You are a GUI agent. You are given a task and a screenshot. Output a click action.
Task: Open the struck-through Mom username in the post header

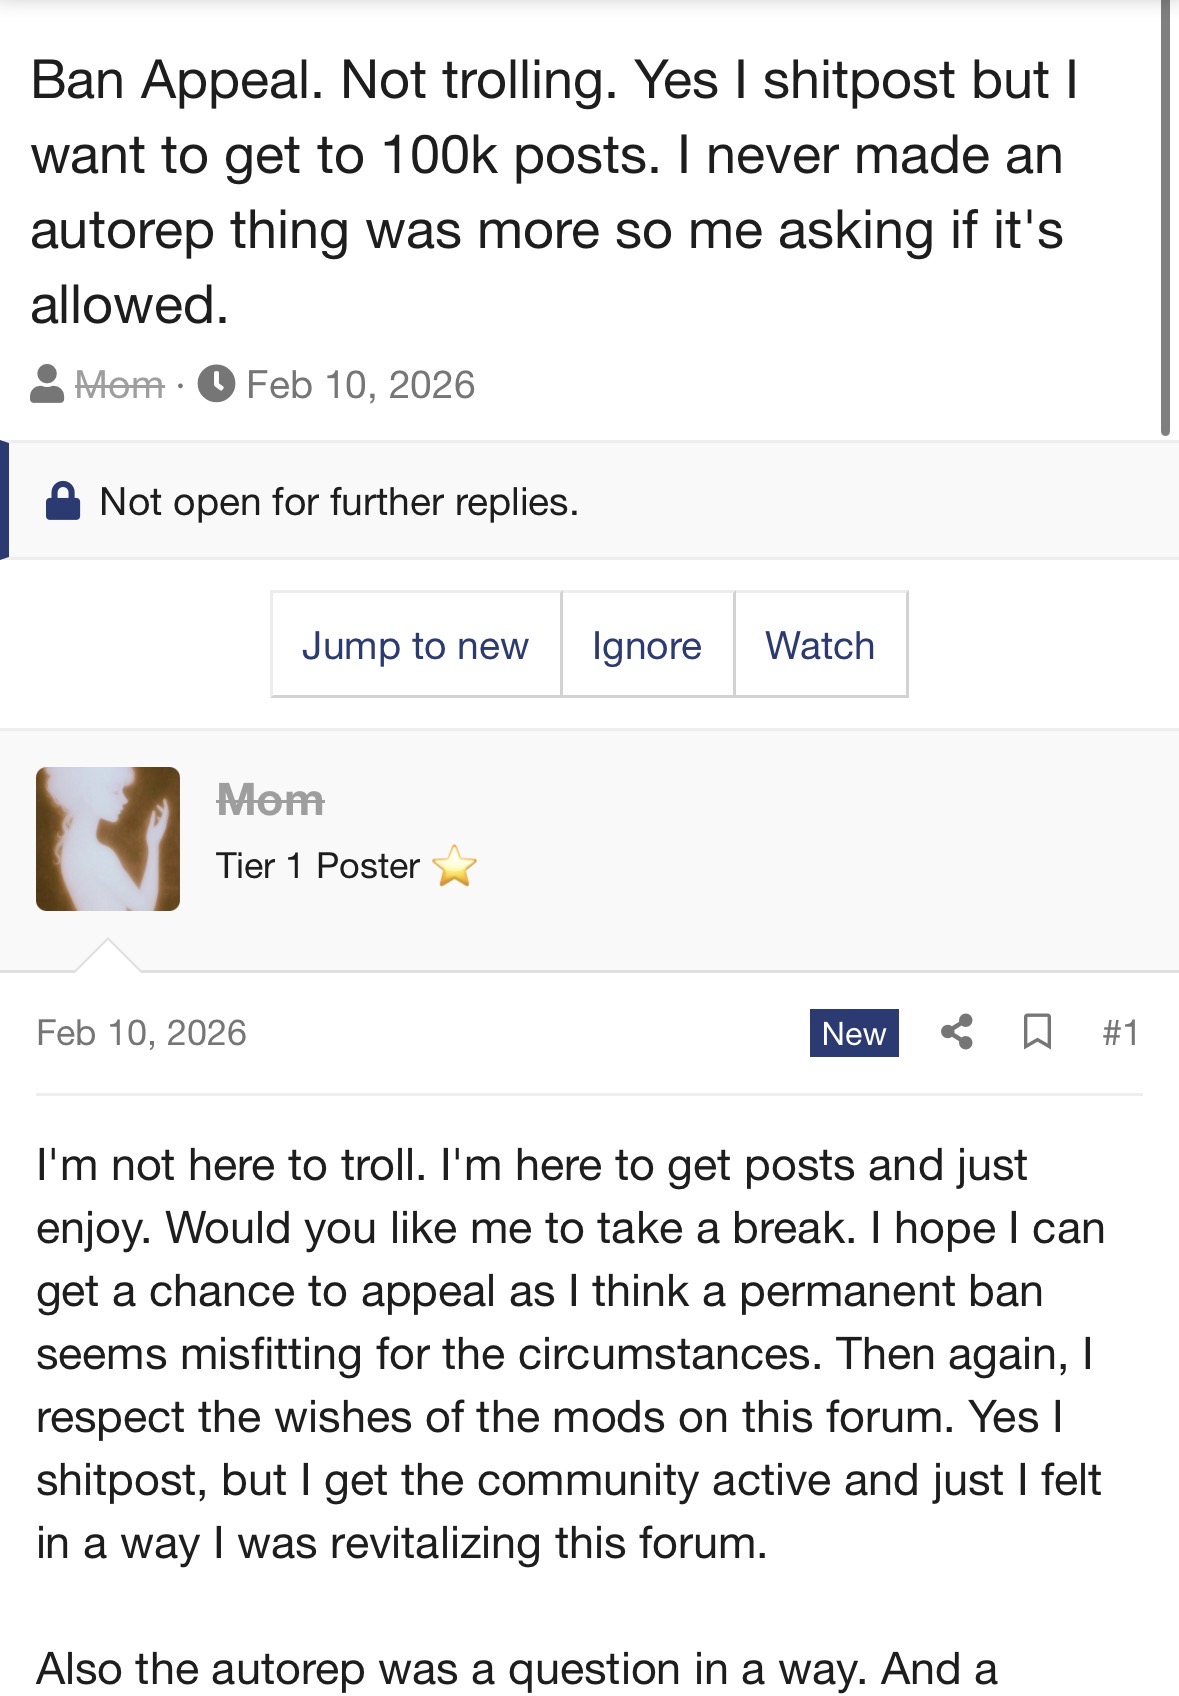[270, 800]
